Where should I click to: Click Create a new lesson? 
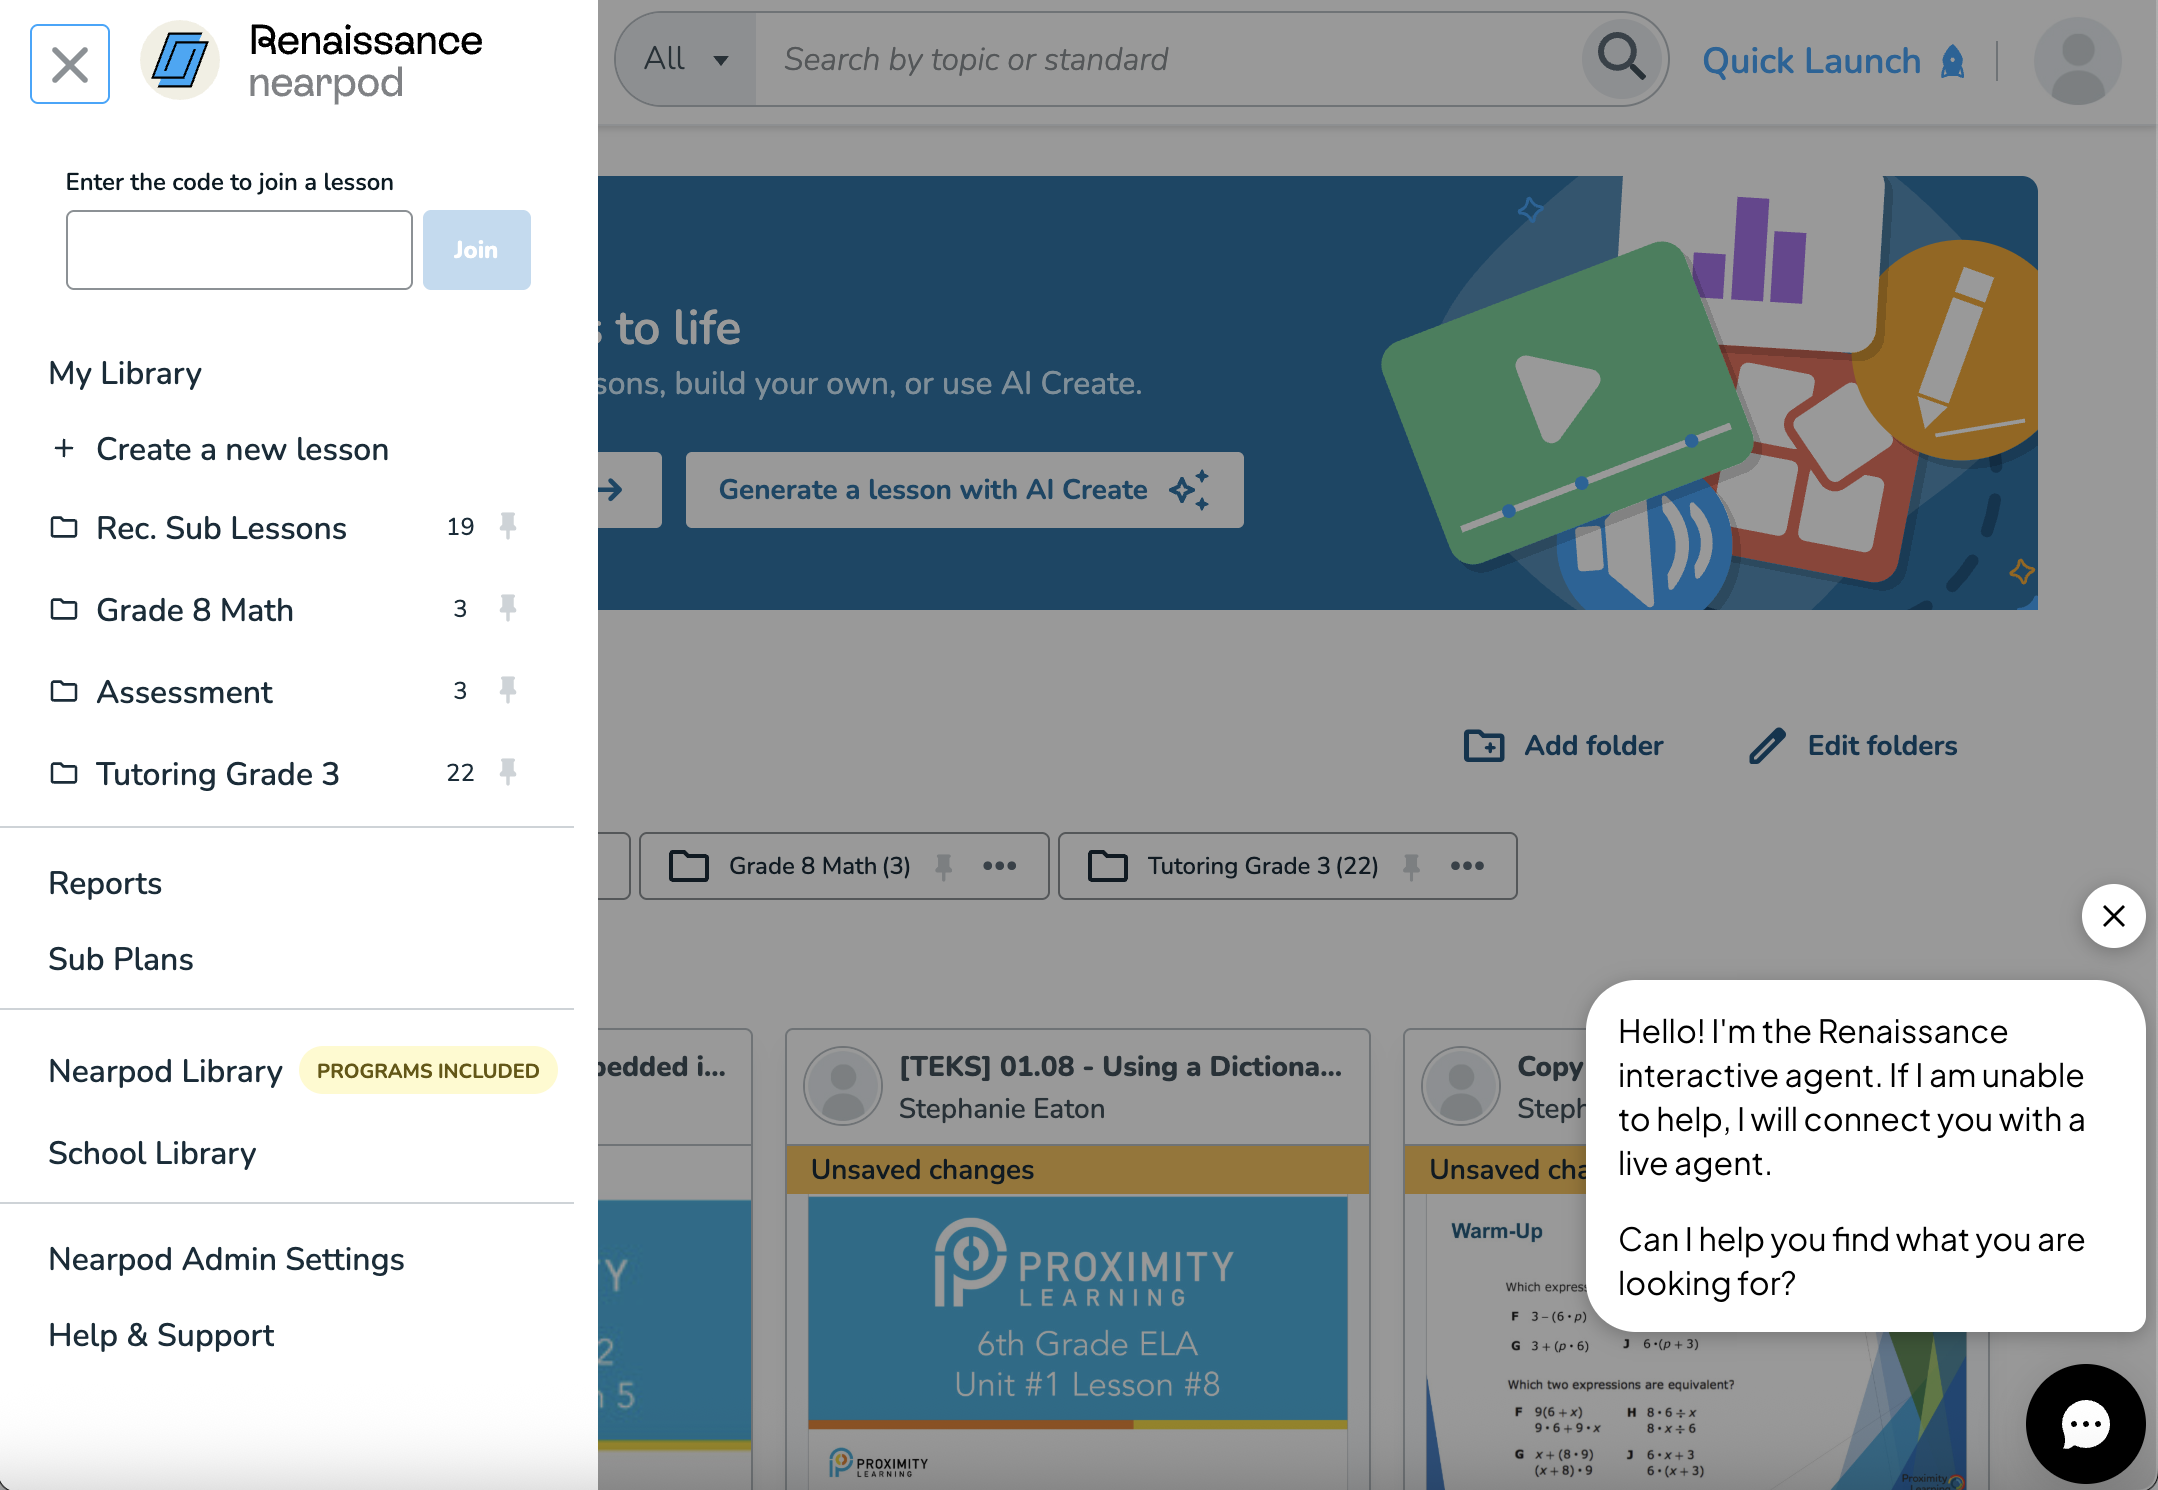[242, 449]
